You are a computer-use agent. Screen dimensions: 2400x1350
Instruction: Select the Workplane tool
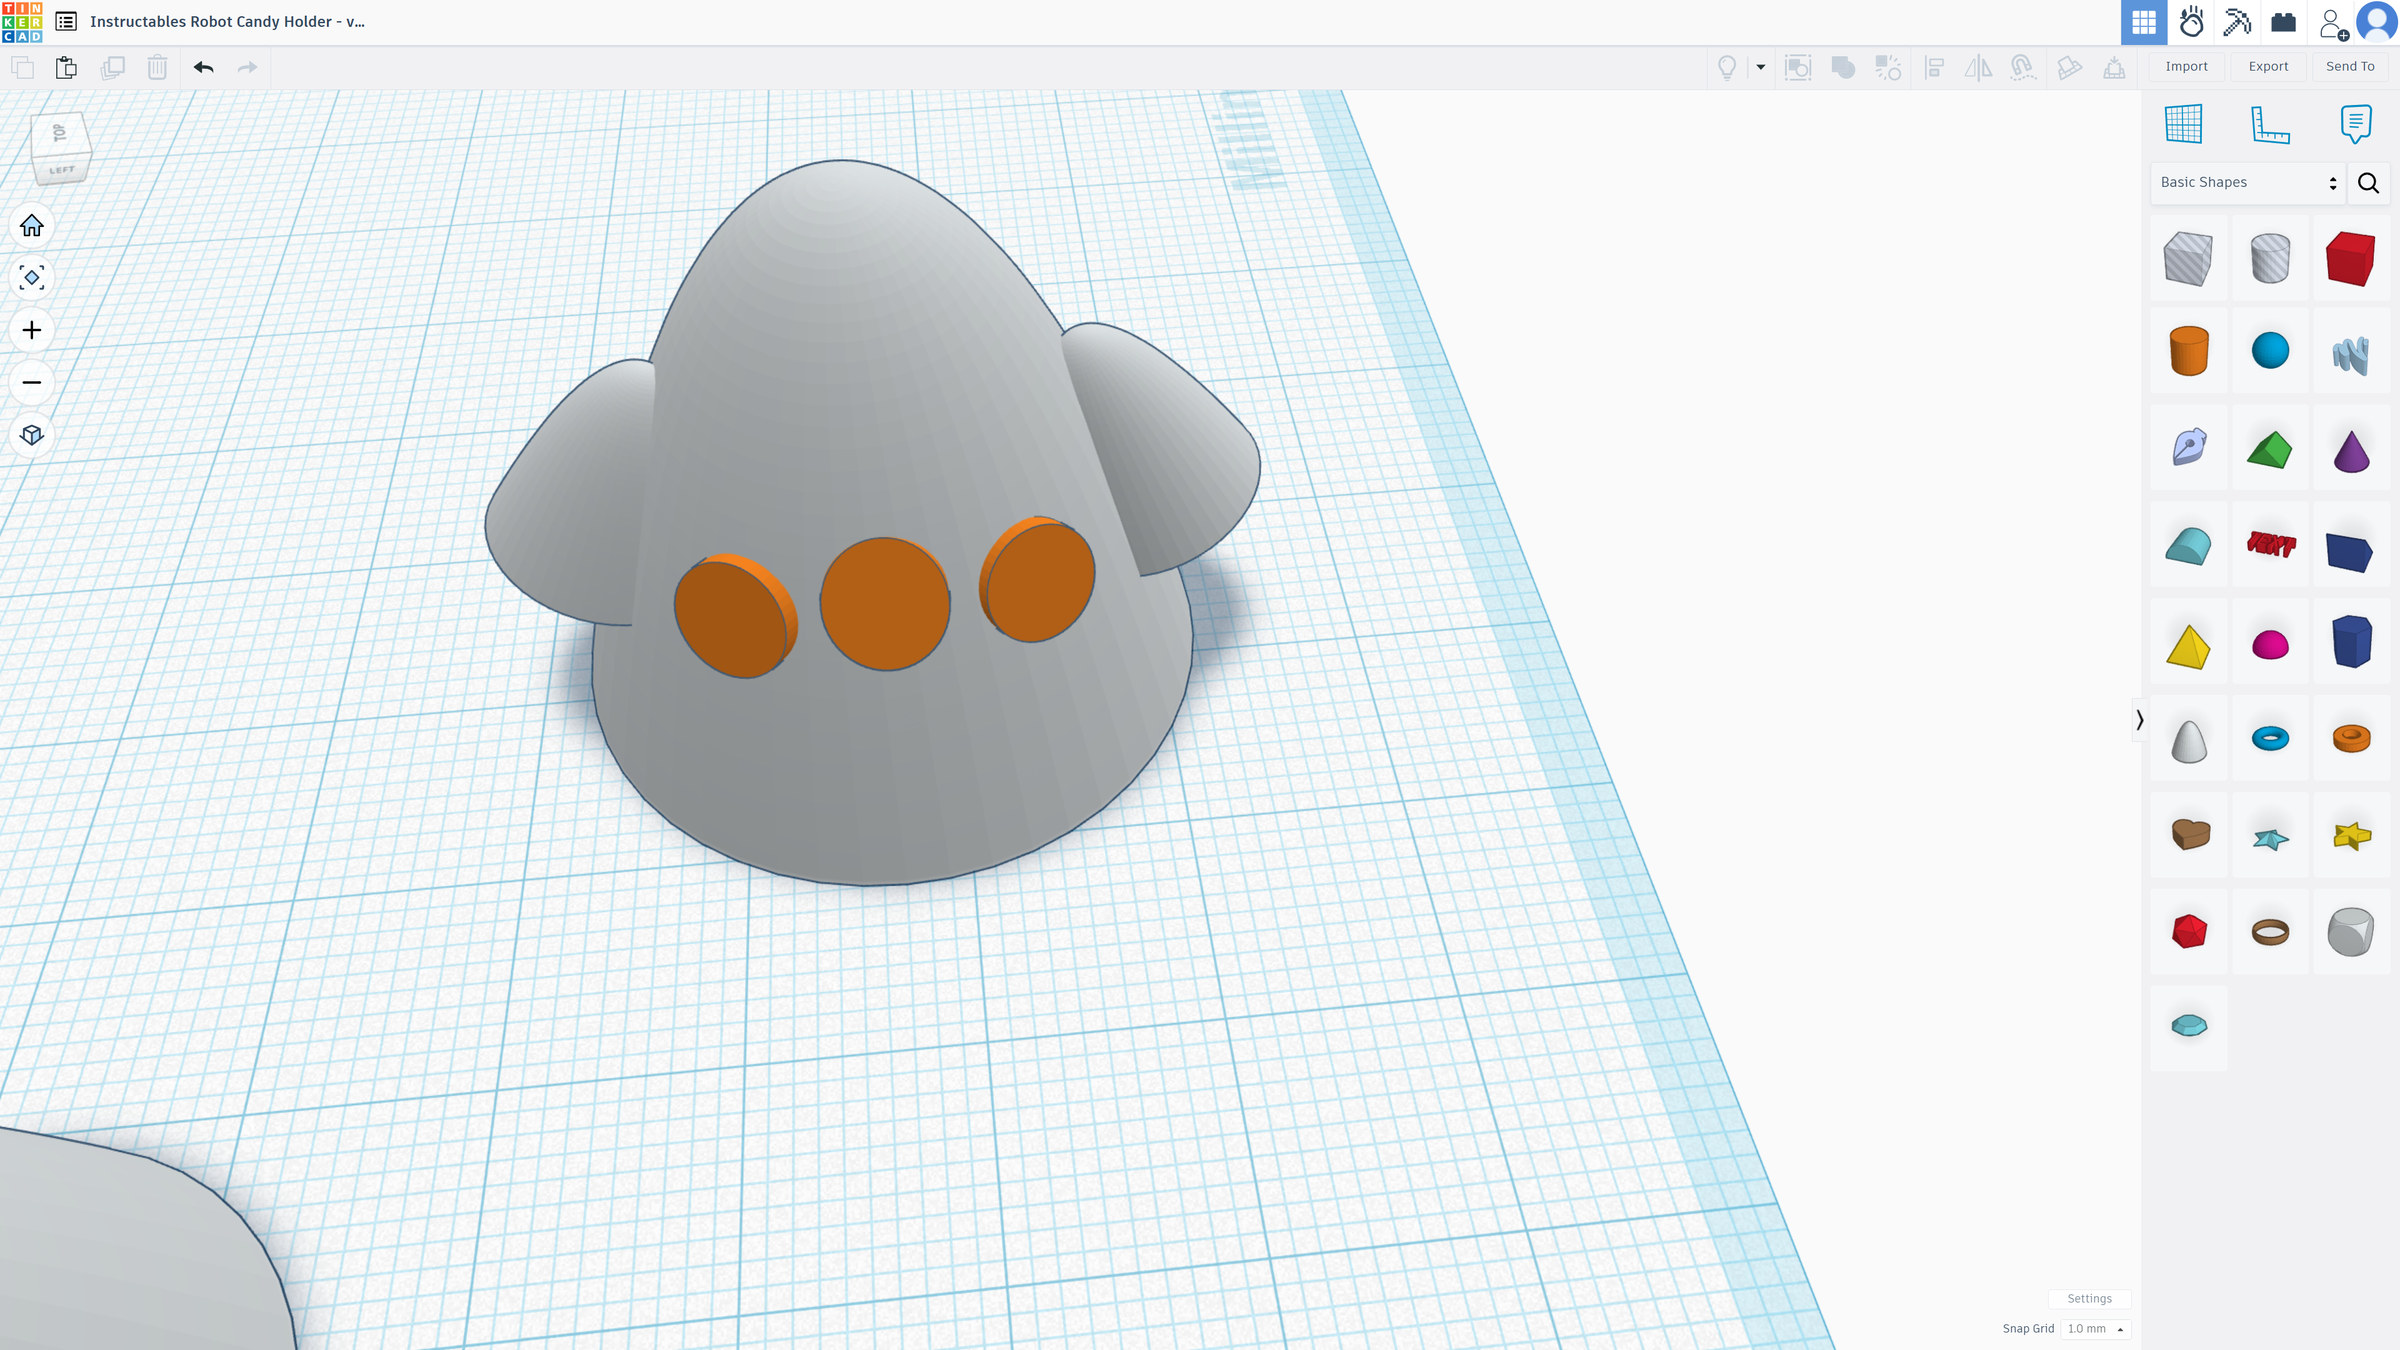coord(2184,124)
